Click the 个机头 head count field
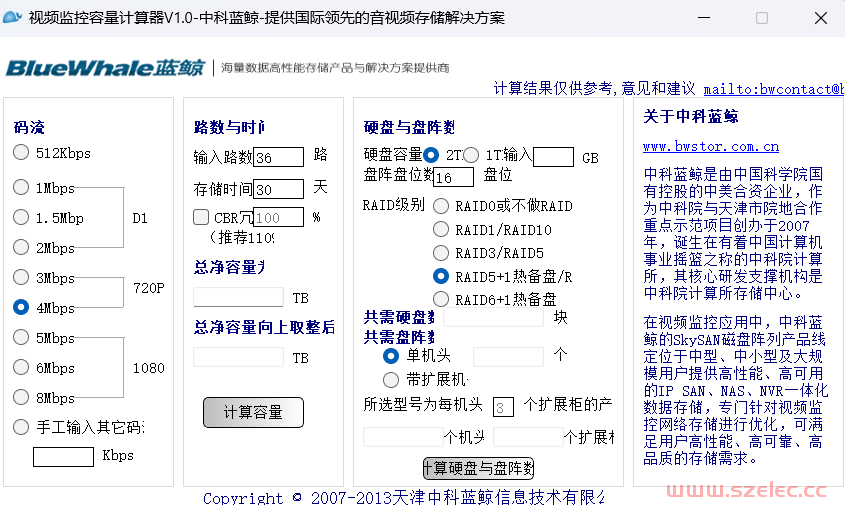The height and width of the screenshot is (517, 845). point(403,437)
